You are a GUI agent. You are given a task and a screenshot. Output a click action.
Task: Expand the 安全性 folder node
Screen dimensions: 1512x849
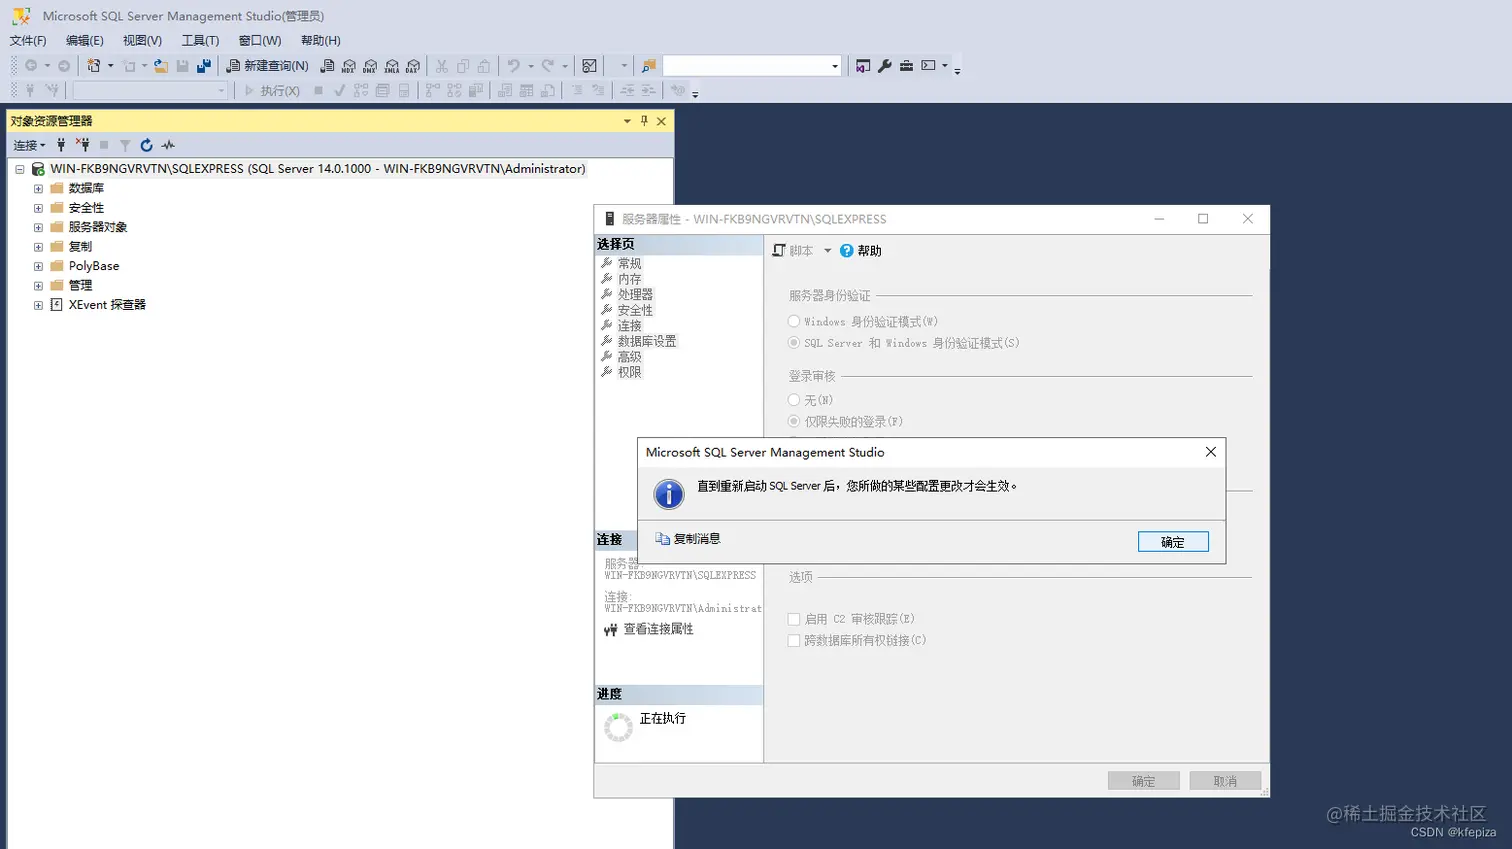38,208
